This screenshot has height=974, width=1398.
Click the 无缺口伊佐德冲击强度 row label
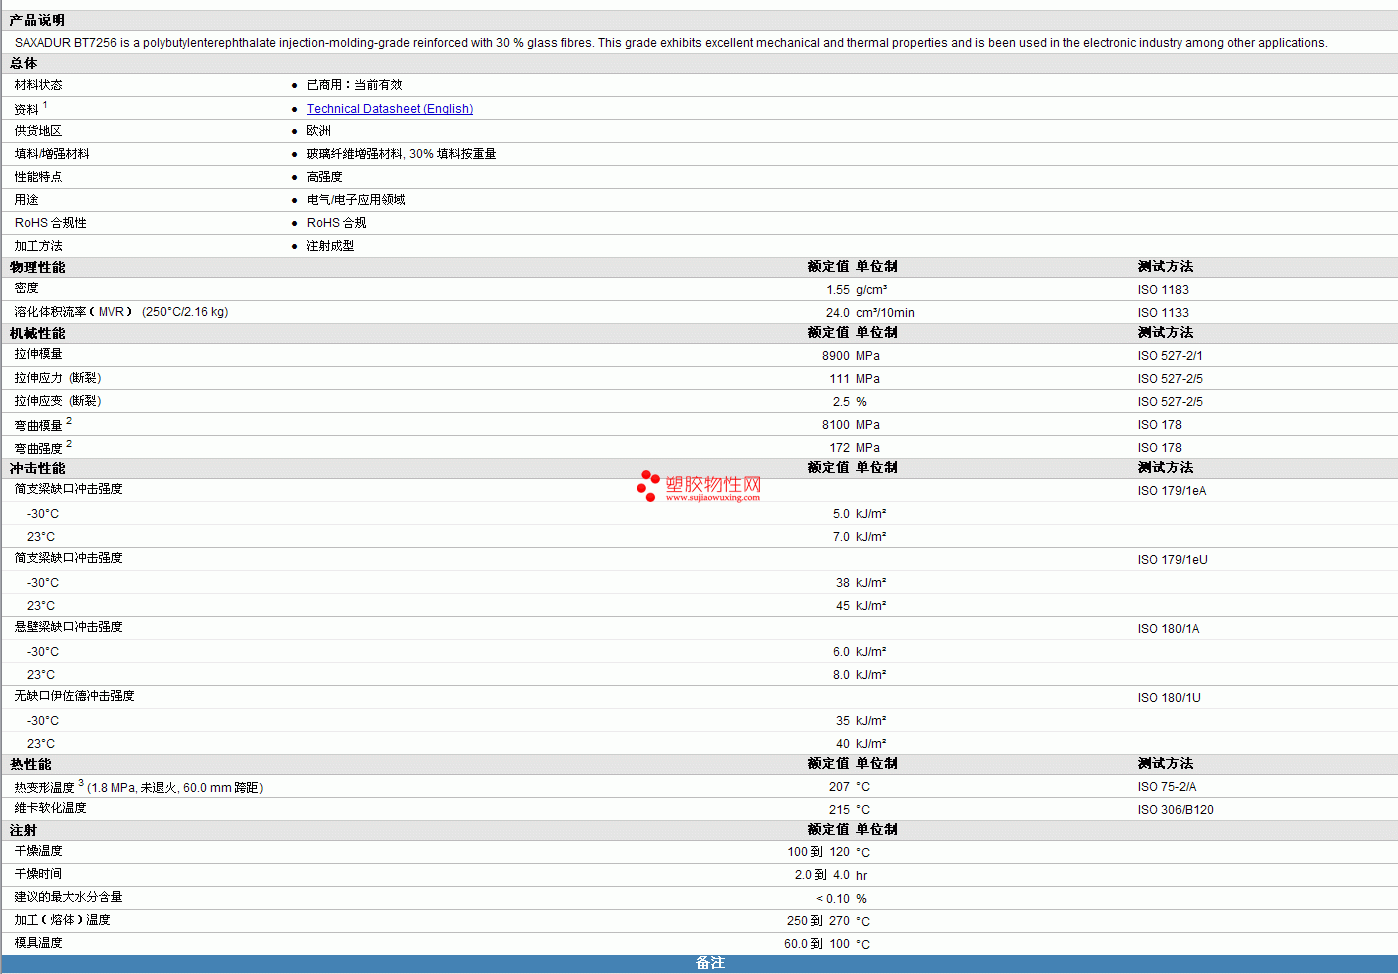click(x=74, y=696)
